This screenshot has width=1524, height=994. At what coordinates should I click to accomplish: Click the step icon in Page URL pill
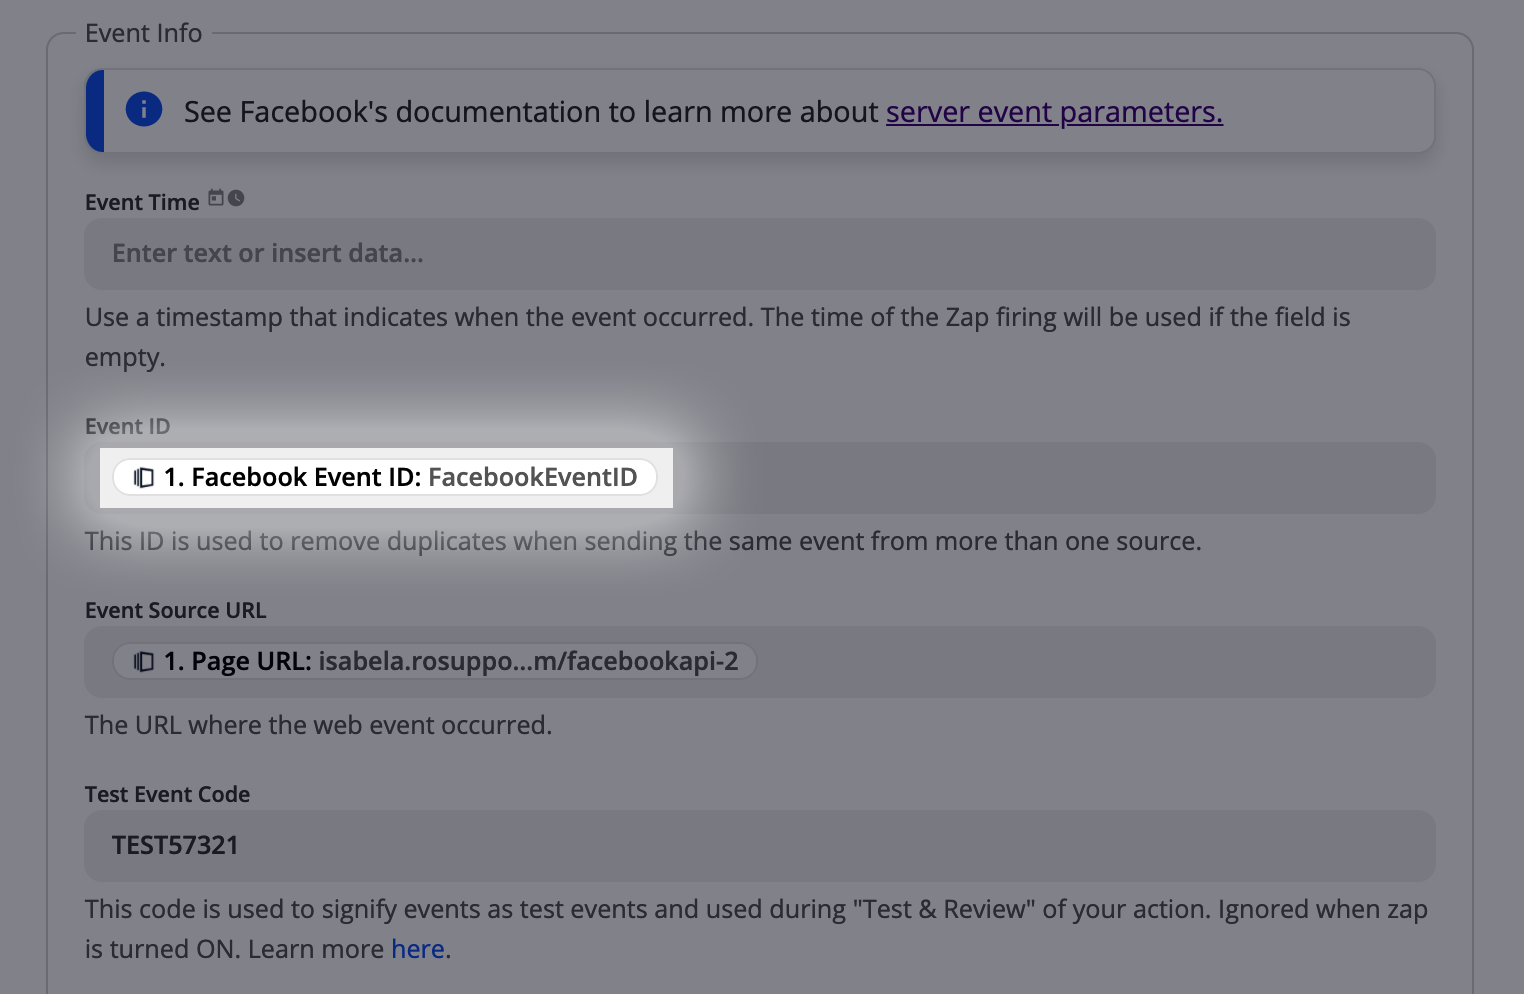[144, 662]
